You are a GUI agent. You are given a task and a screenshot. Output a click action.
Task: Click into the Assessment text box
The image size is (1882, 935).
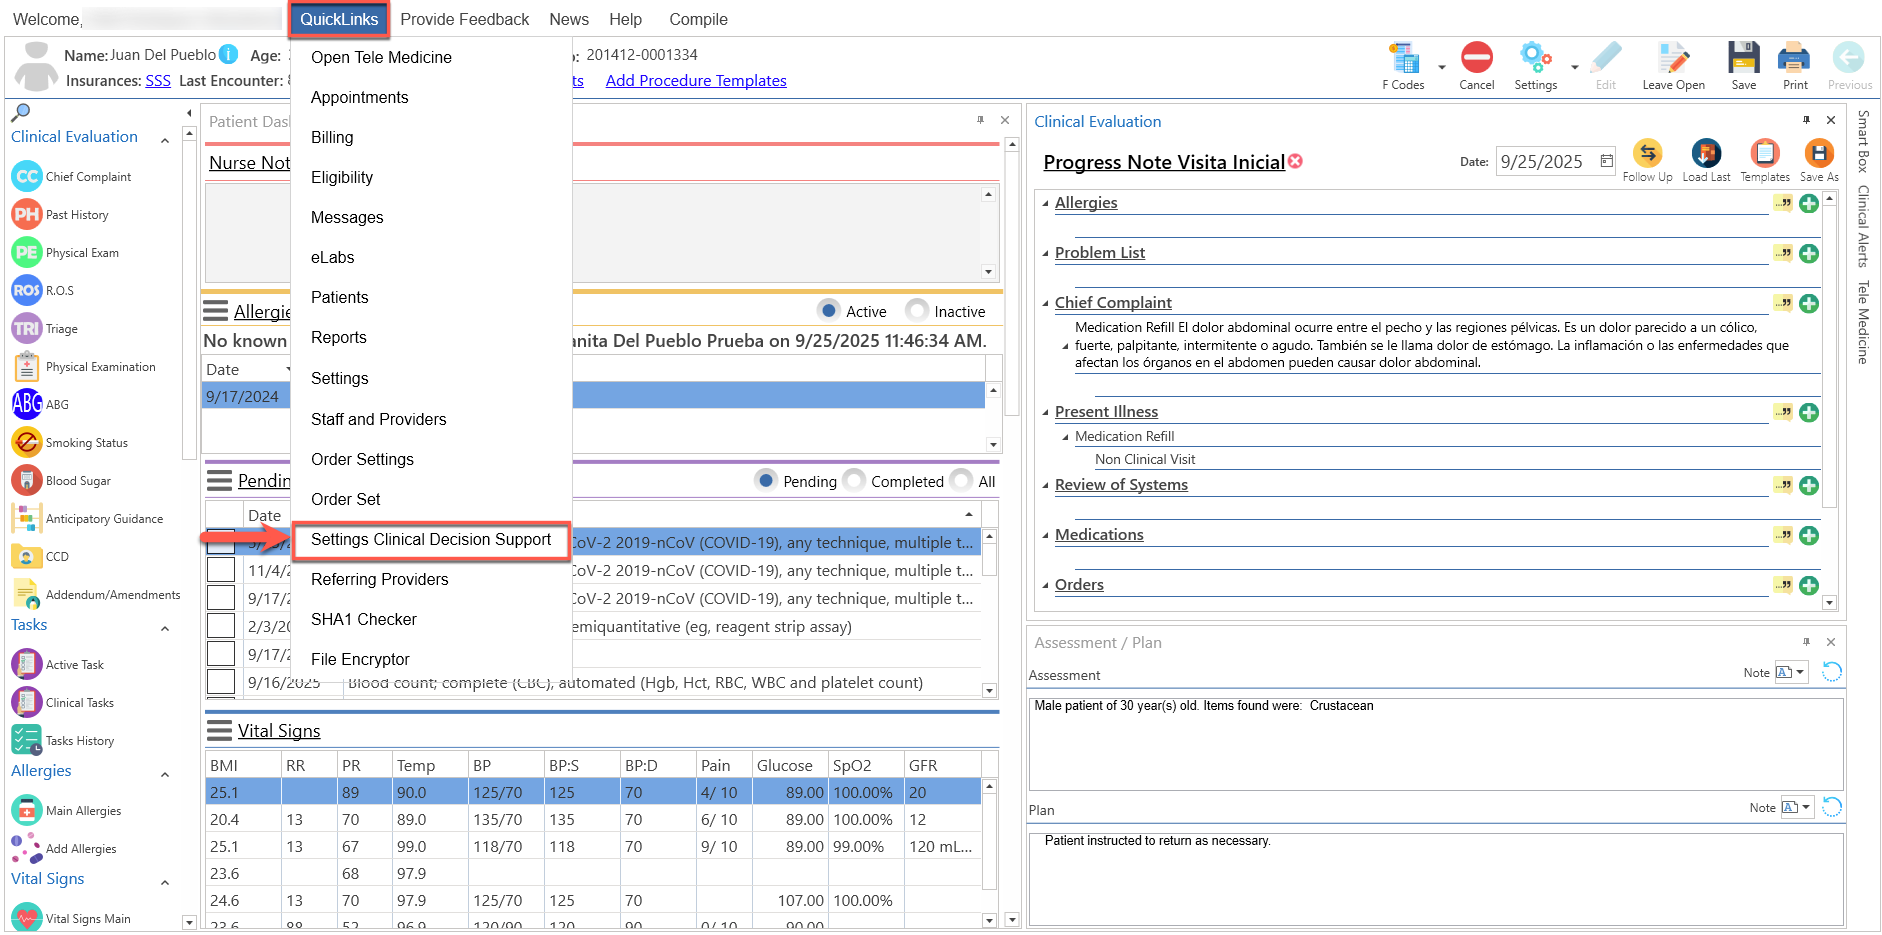pos(1436,744)
